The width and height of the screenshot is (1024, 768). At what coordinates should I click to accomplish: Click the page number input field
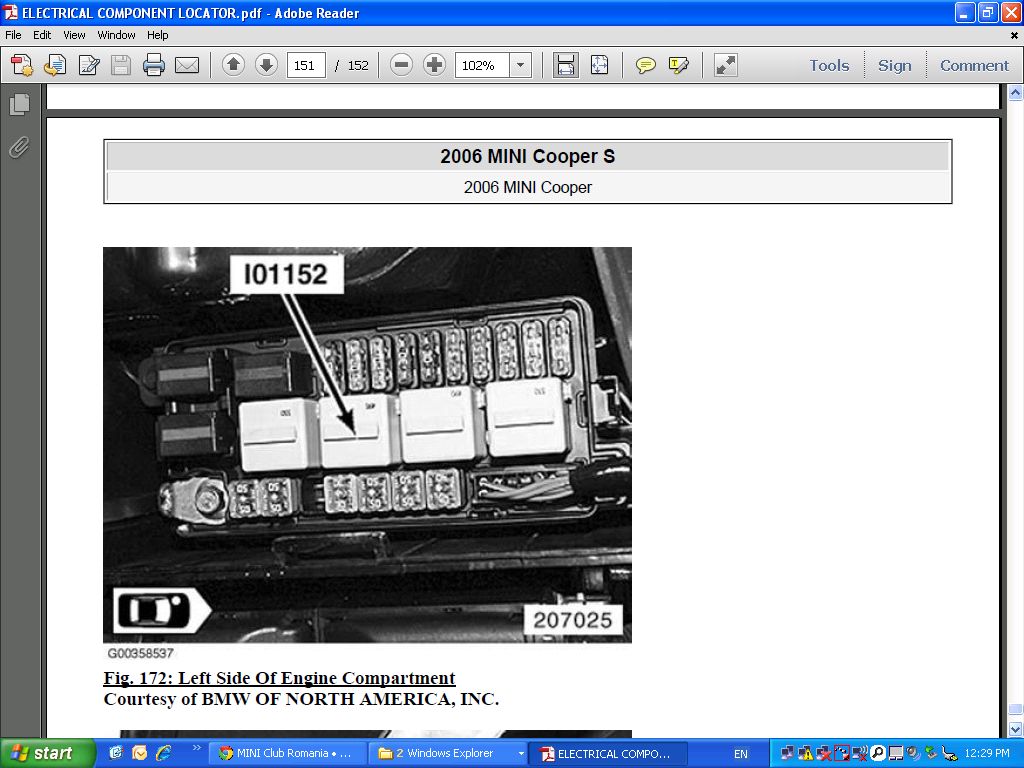point(306,66)
